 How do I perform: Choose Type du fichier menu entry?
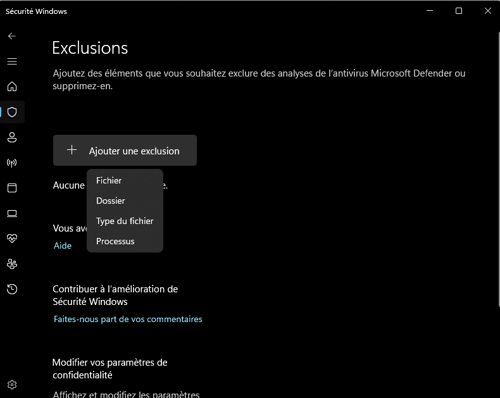point(125,221)
